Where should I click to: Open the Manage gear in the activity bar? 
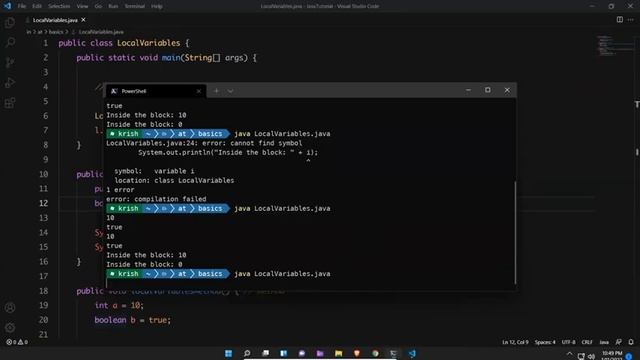(x=10, y=327)
